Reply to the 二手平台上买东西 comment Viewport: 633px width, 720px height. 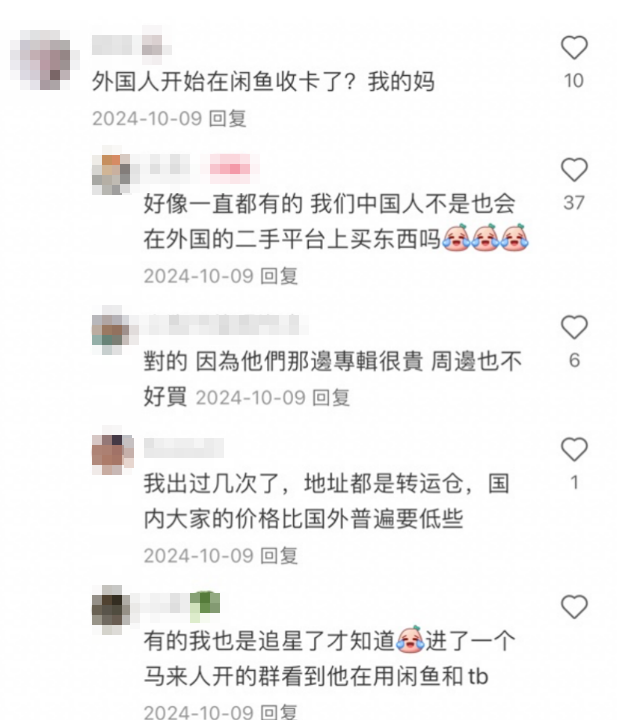(279, 276)
